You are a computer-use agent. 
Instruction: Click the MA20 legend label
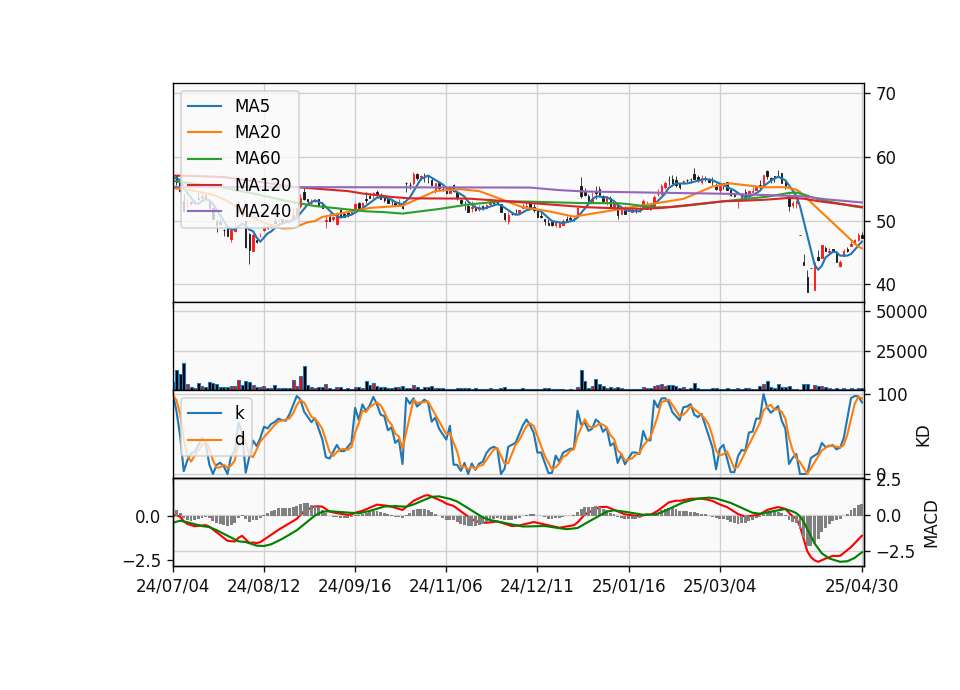click(x=257, y=132)
